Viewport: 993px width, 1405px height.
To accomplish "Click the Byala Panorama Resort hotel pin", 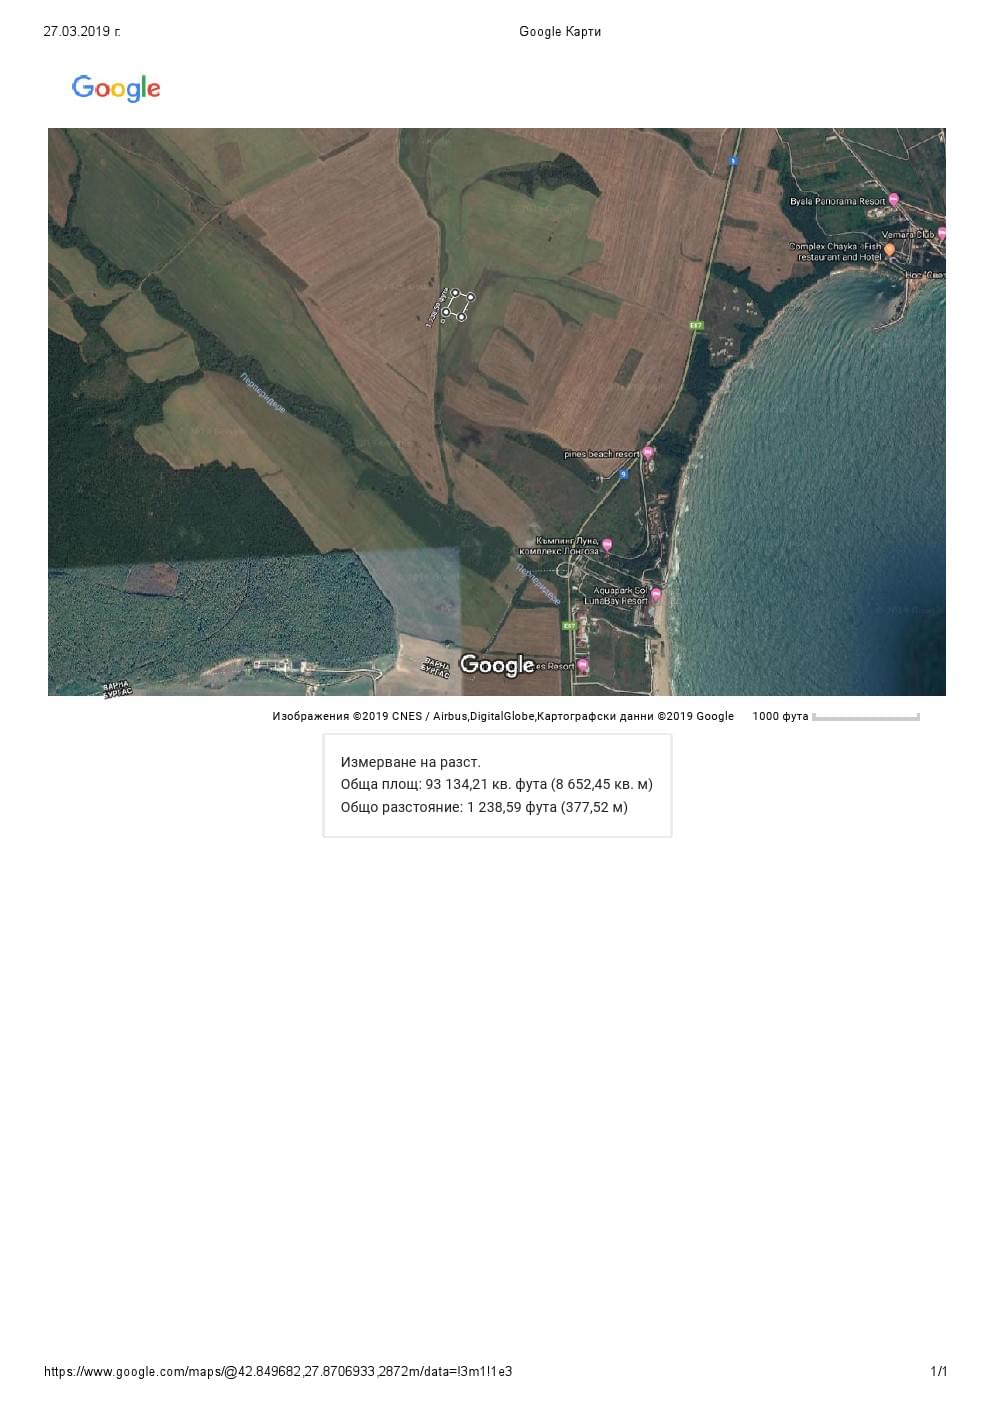I will tap(893, 200).
